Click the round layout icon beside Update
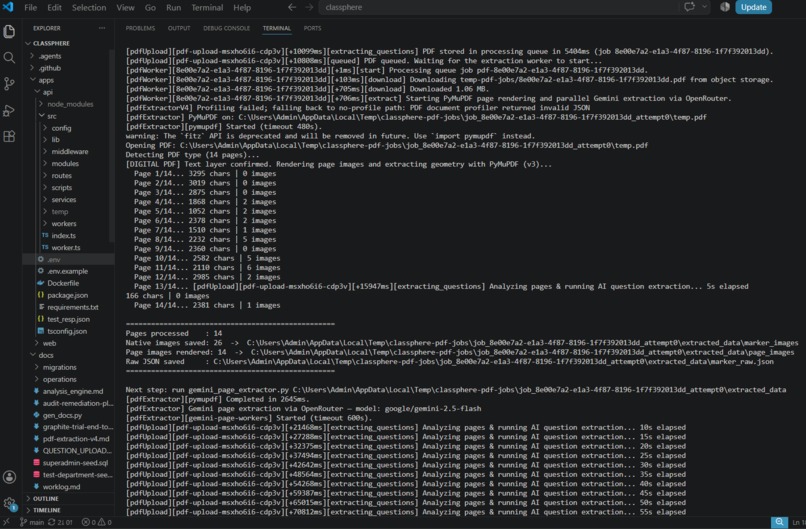The width and height of the screenshot is (806, 529). [x=725, y=7]
